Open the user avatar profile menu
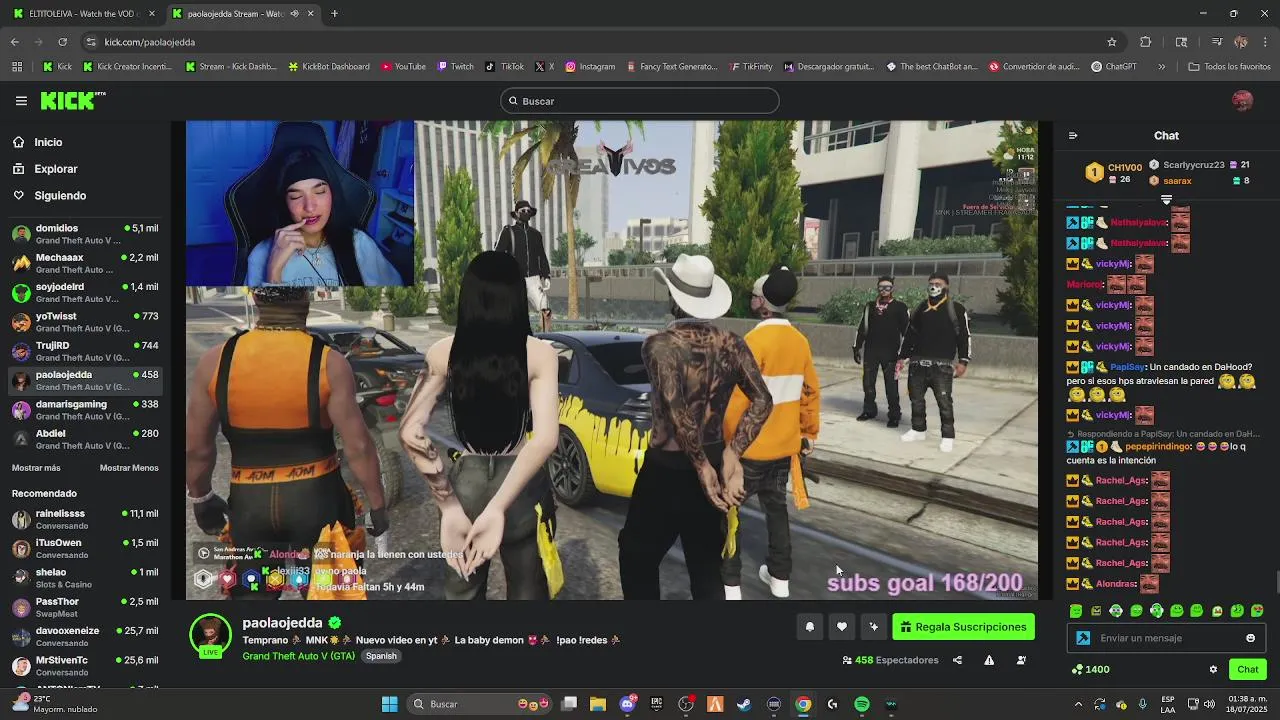 (x=1242, y=101)
